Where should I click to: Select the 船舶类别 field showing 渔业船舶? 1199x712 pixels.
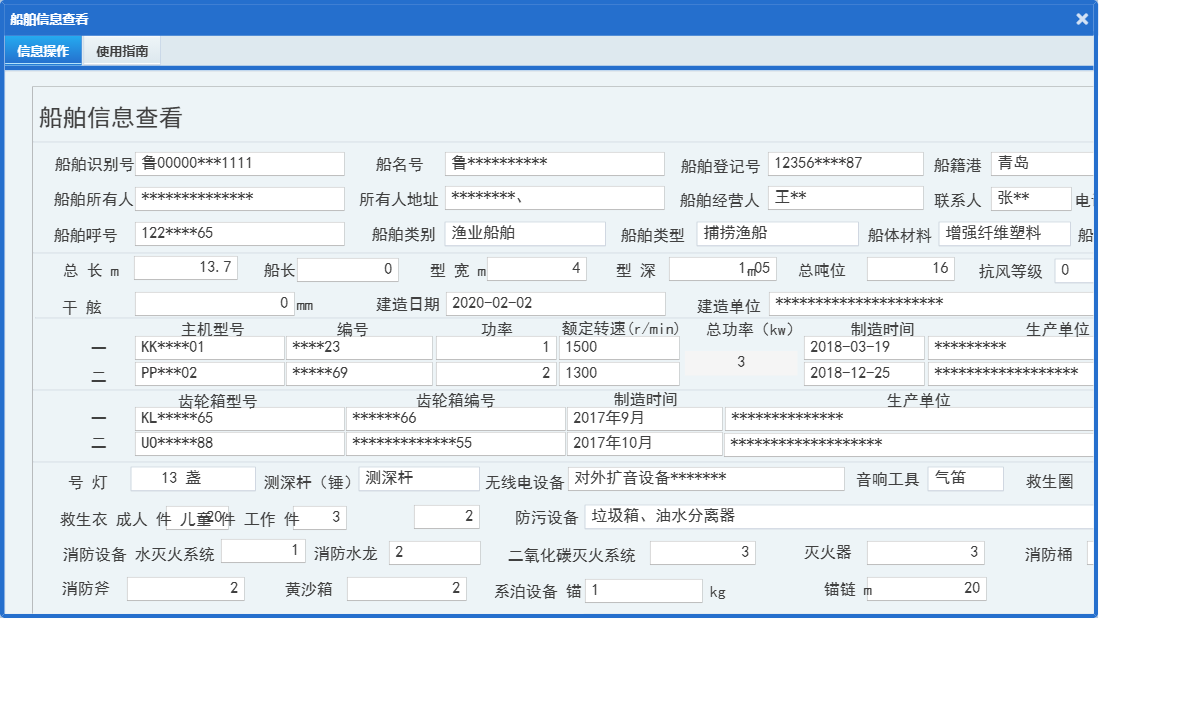(x=525, y=233)
